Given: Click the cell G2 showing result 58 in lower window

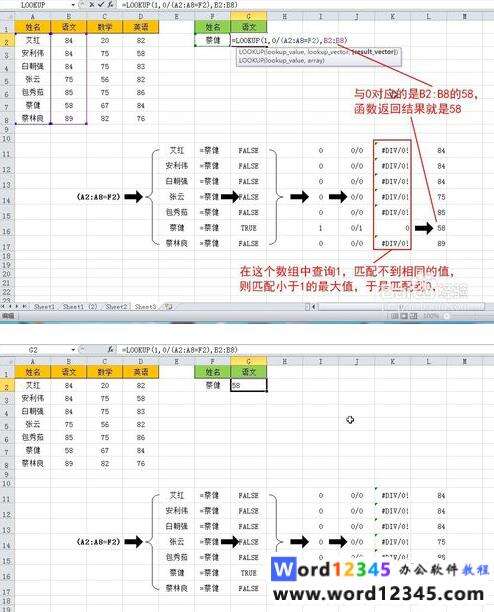Looking at the screenshot, I should [249, 385].
